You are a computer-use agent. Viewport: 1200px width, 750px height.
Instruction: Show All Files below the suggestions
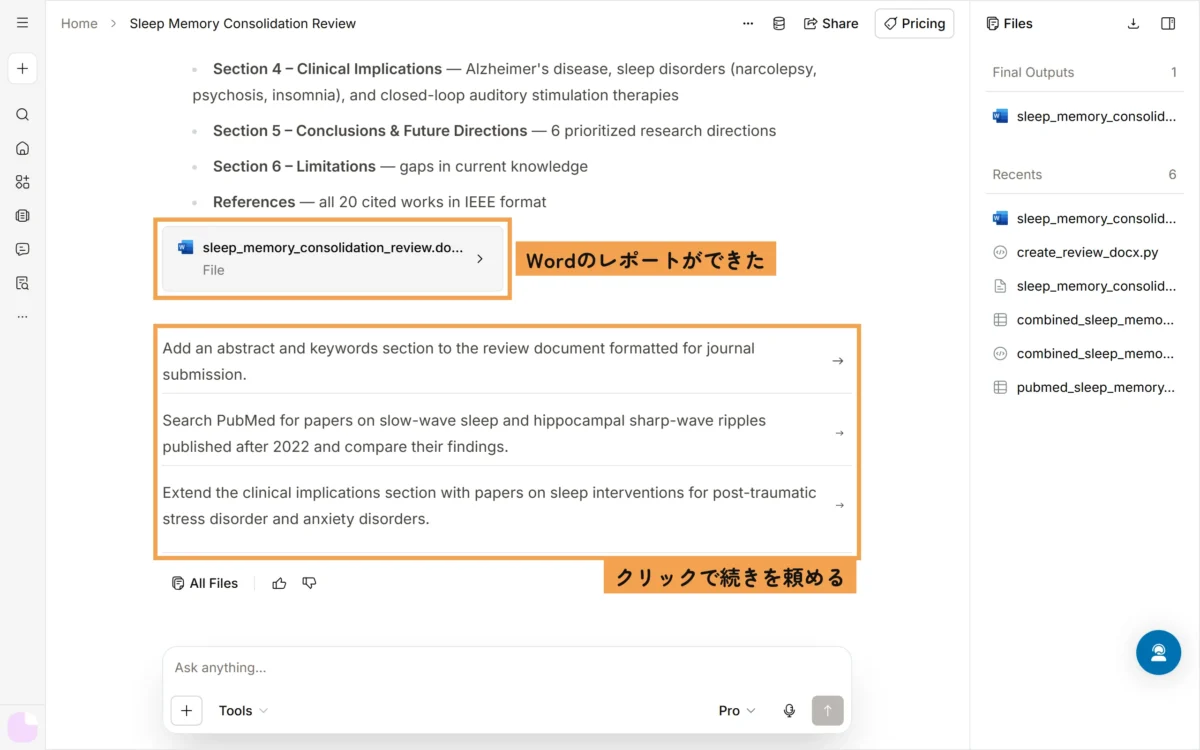pyautogui.click(x=205, y=583)
